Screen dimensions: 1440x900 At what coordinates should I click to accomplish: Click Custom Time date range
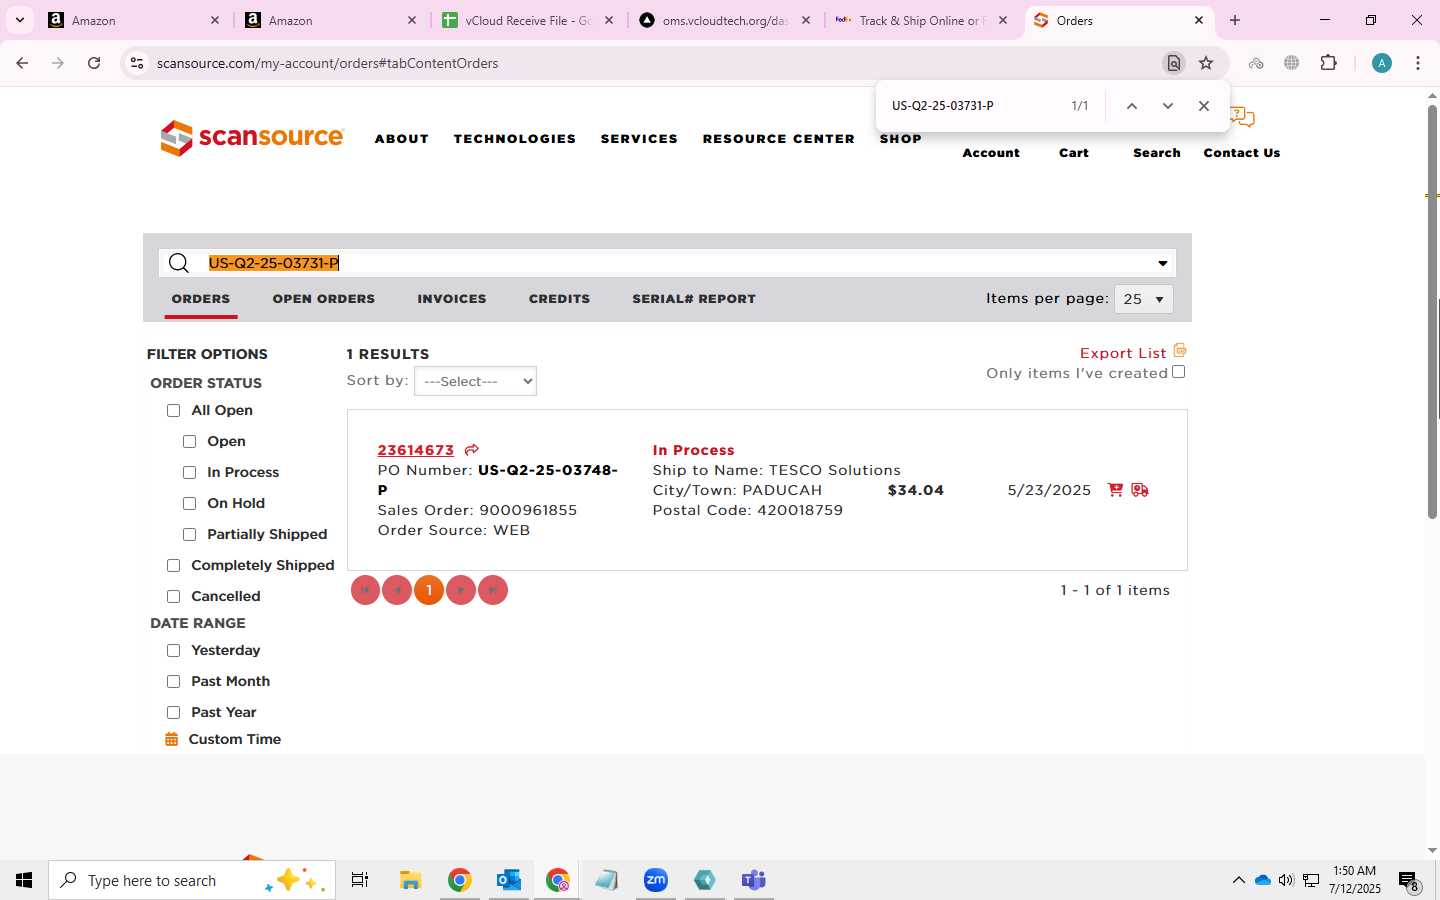coord(235,739)
